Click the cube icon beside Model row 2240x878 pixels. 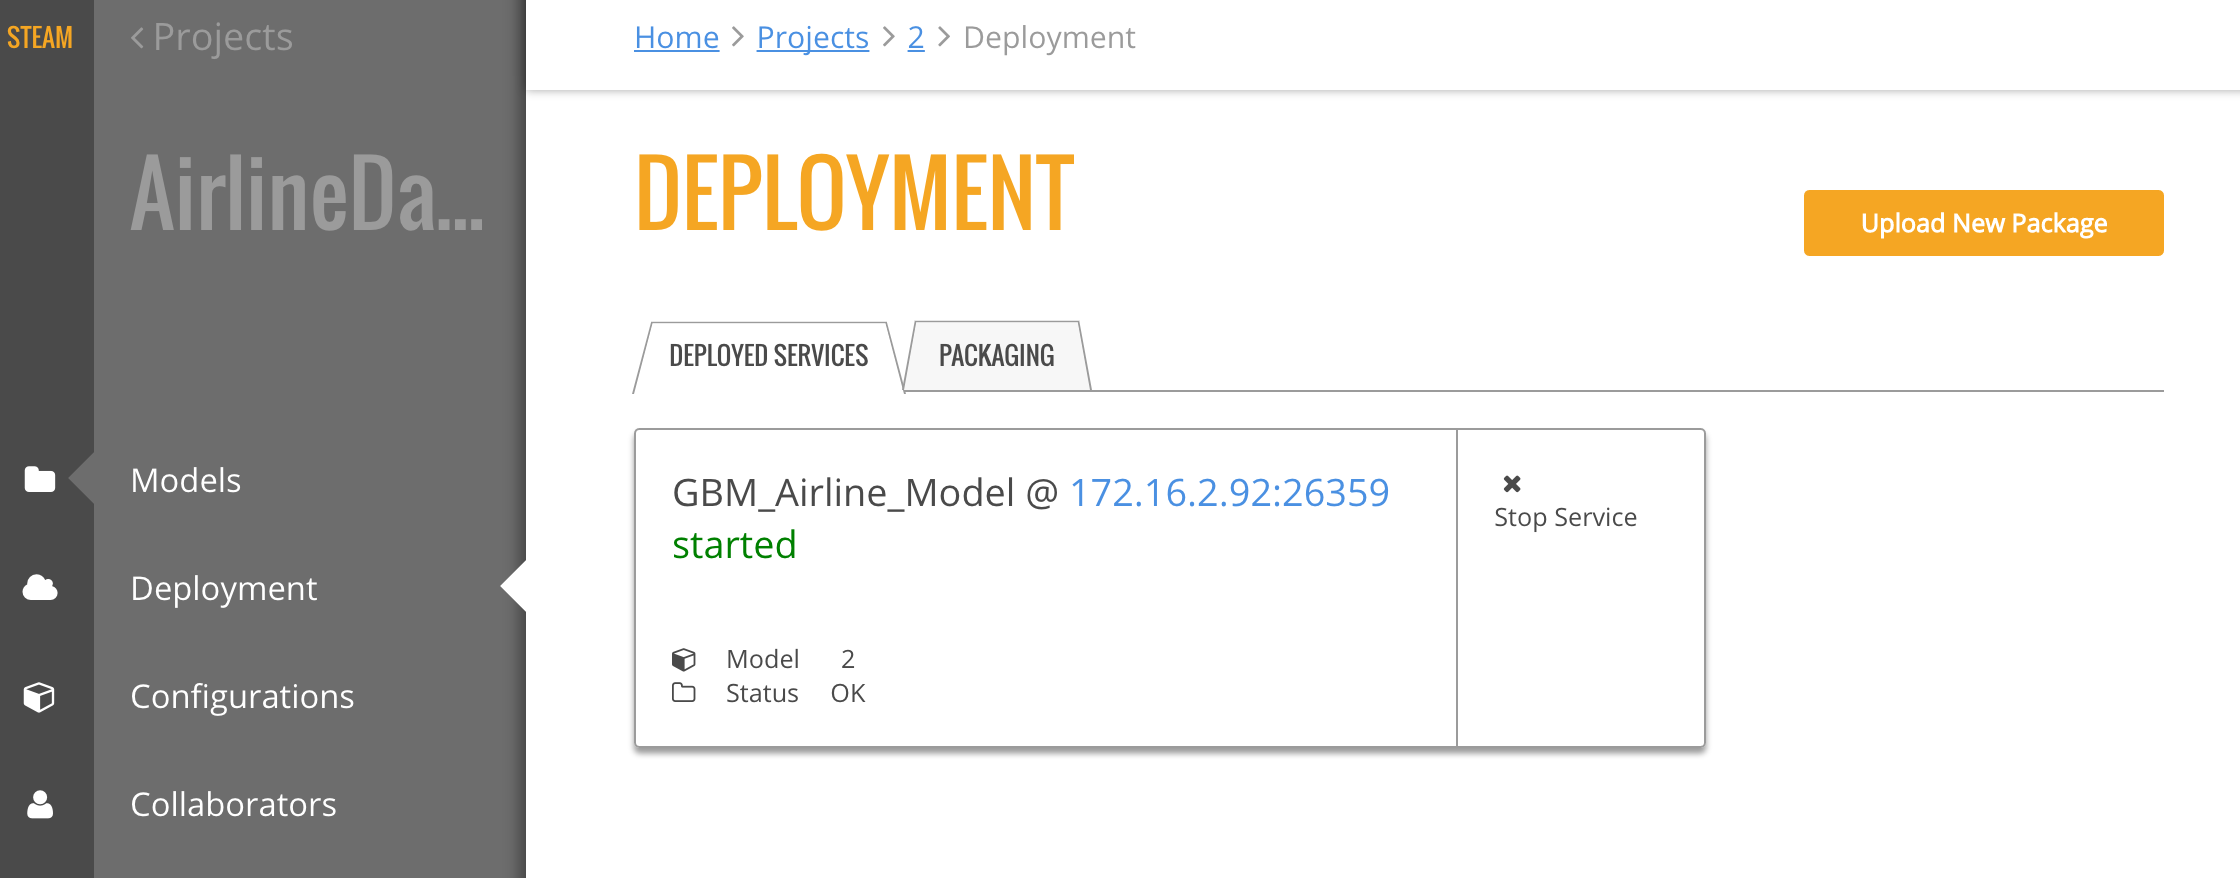684,659
